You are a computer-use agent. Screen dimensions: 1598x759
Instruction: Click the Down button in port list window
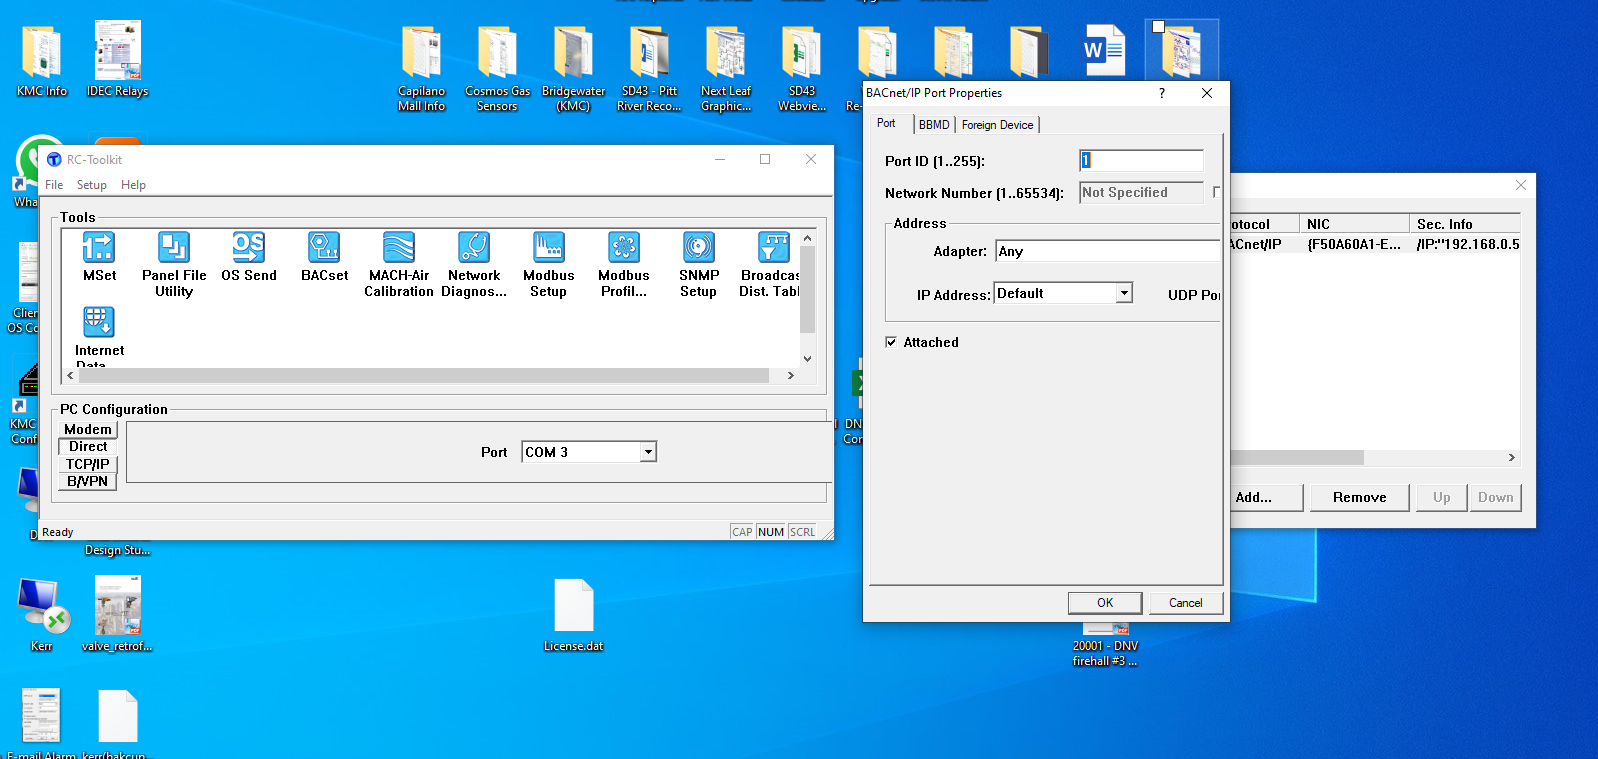click(1495, 497)
